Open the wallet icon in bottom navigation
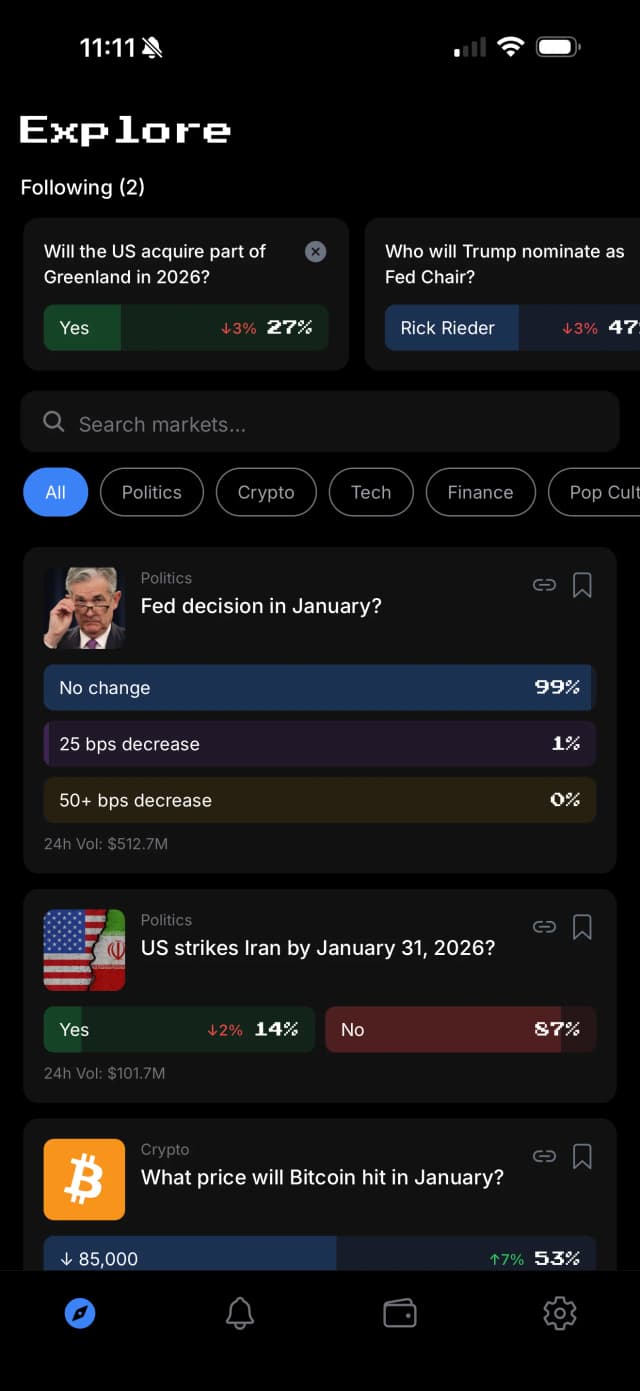The height and width of the screenshot is (1391, 640). [x=400, y=1313]
